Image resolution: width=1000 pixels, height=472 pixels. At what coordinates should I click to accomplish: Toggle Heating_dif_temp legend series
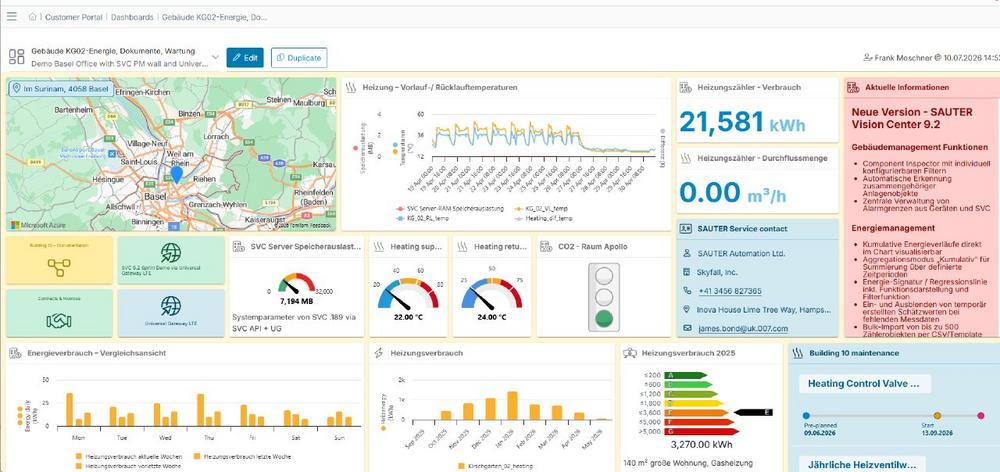pos(543,218)
